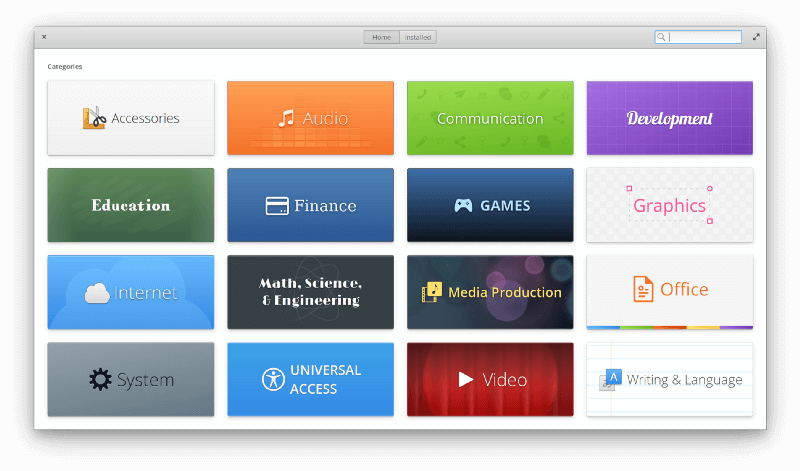Click the film-note icon on Media Production
This screenshot has height=471, width=800.
click(432, 292)
